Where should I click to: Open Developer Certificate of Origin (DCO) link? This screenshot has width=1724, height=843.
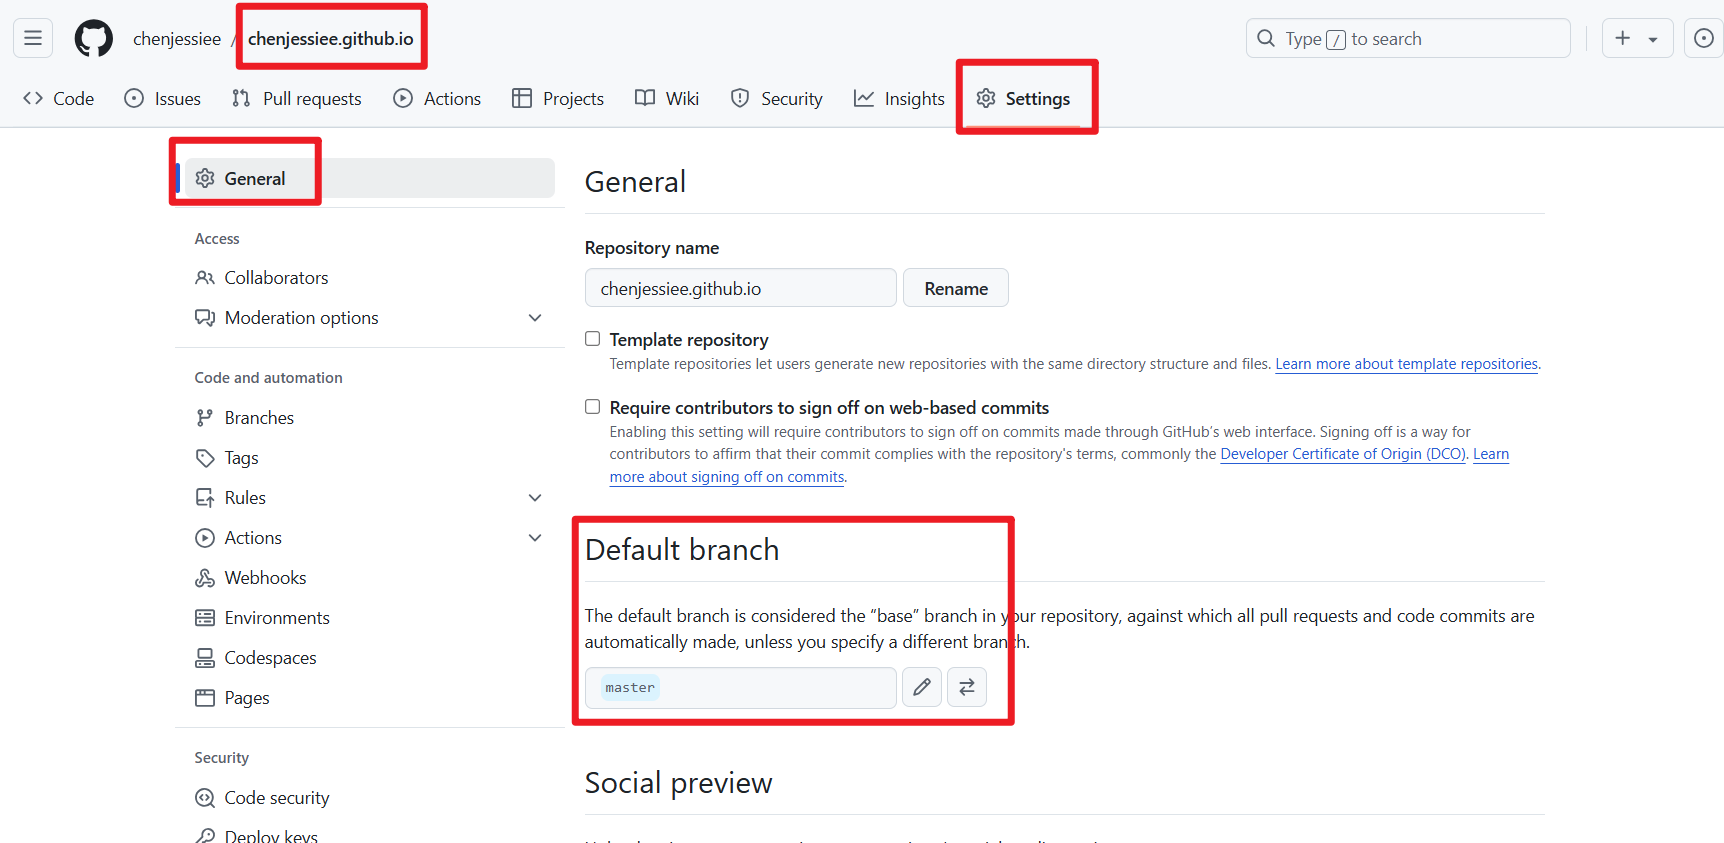(1343, 454)
